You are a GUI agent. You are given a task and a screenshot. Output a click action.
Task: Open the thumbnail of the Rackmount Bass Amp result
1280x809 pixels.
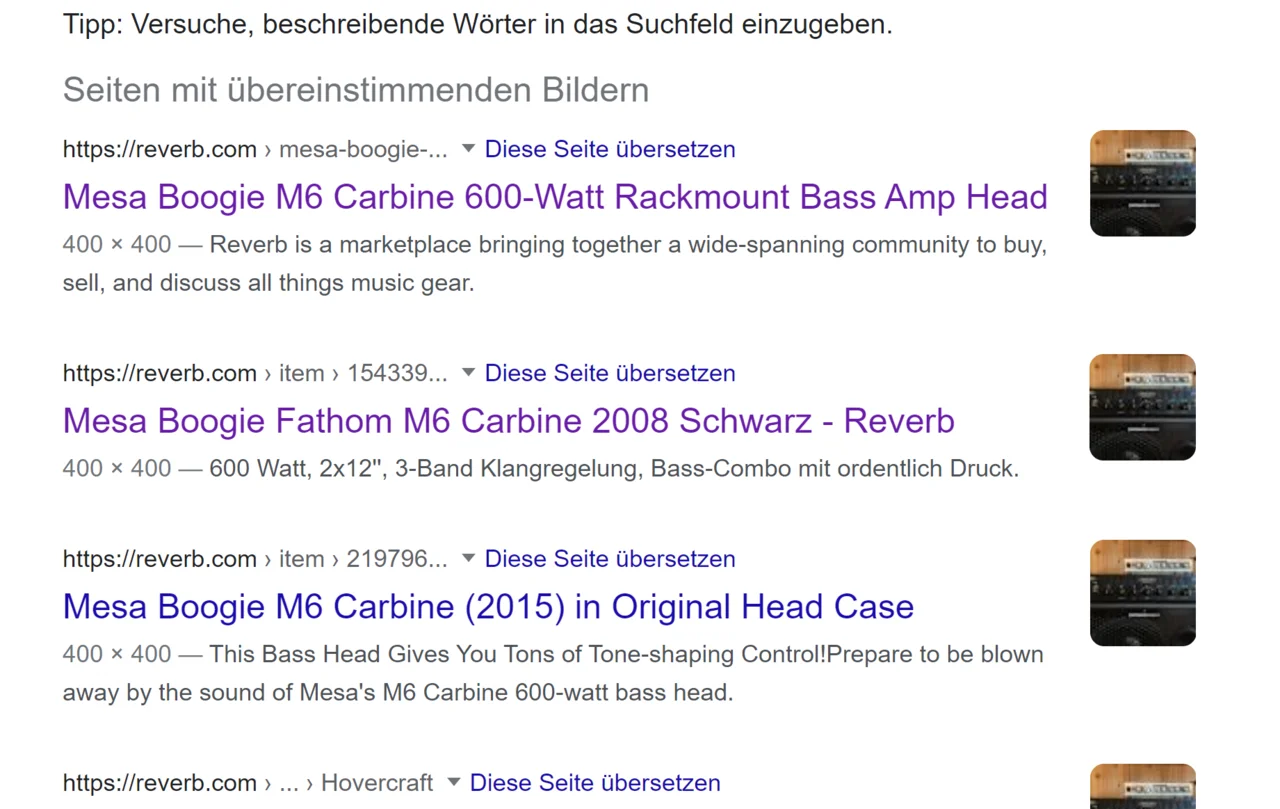pos(1142,183)
